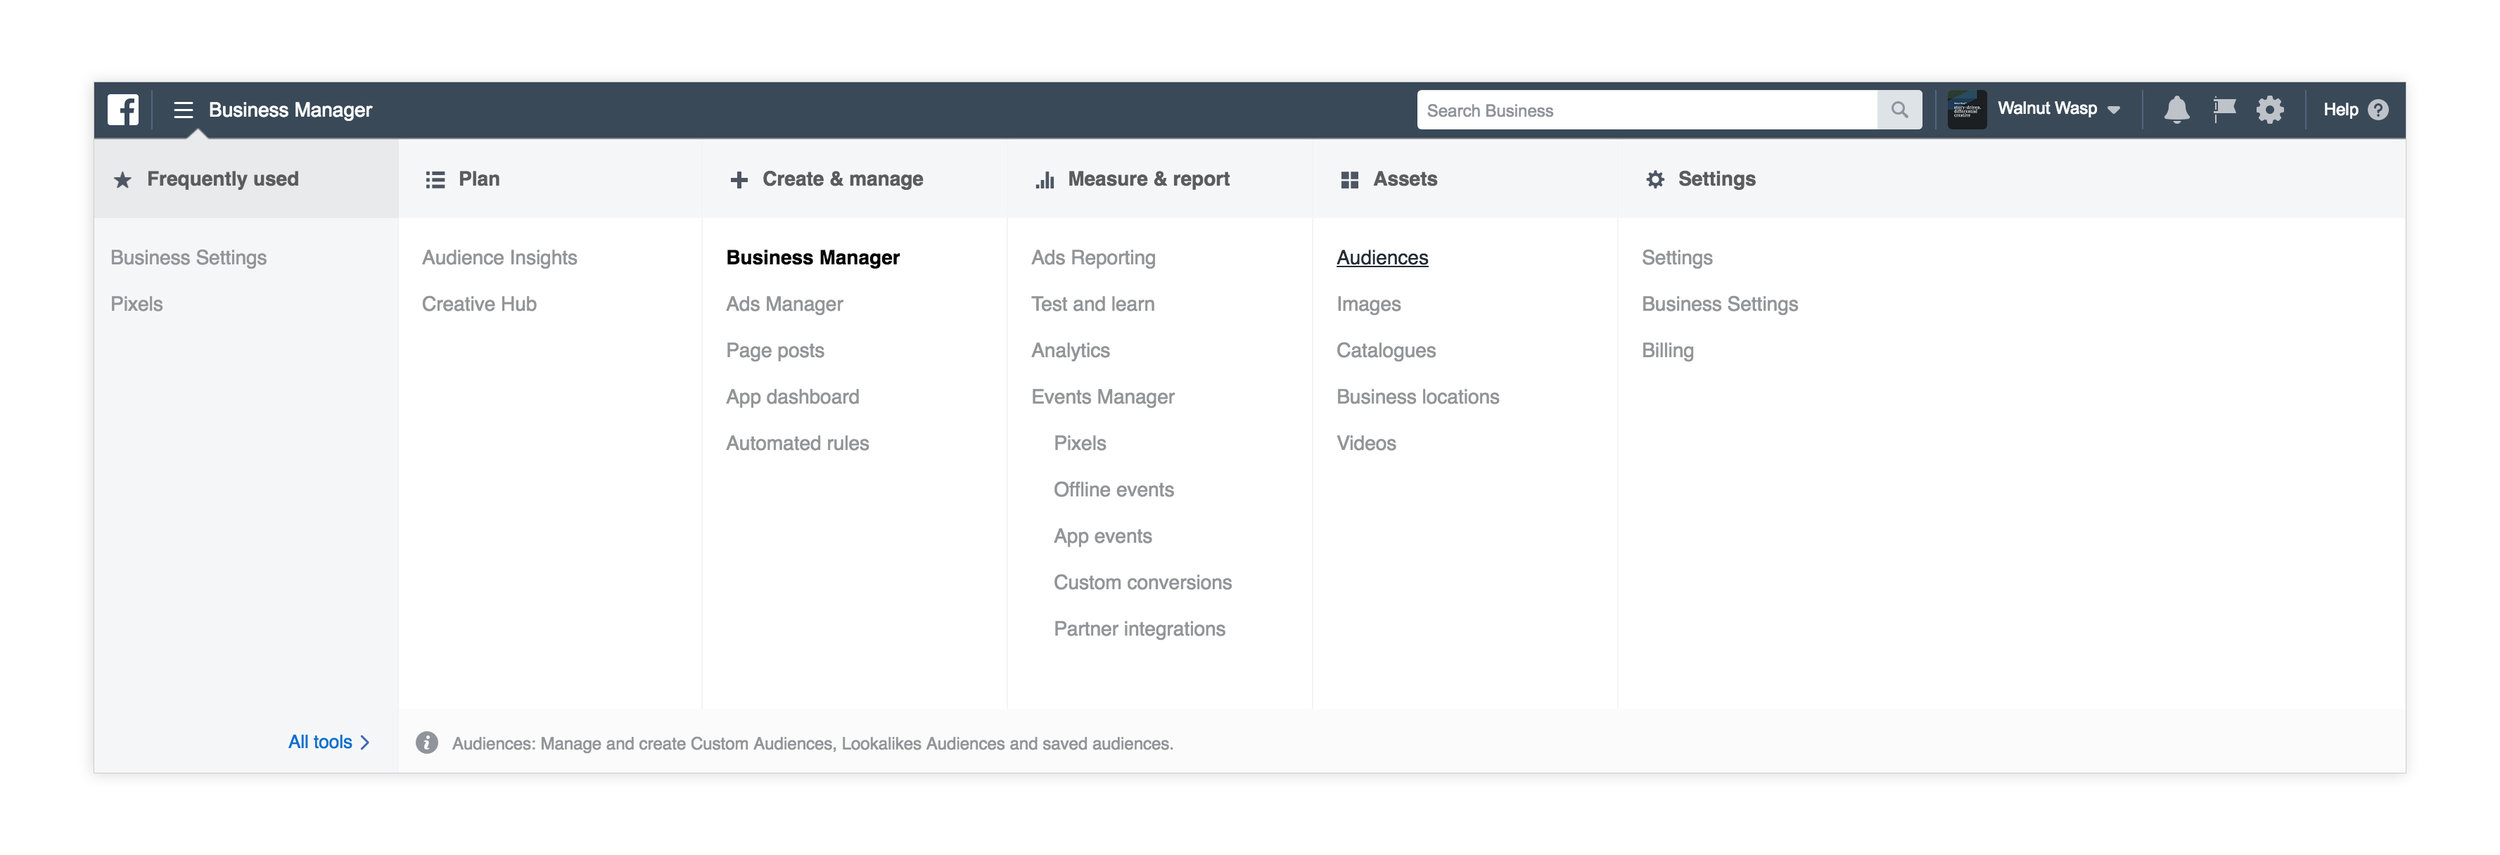Open Ads Reporting

pos(1093,258)
